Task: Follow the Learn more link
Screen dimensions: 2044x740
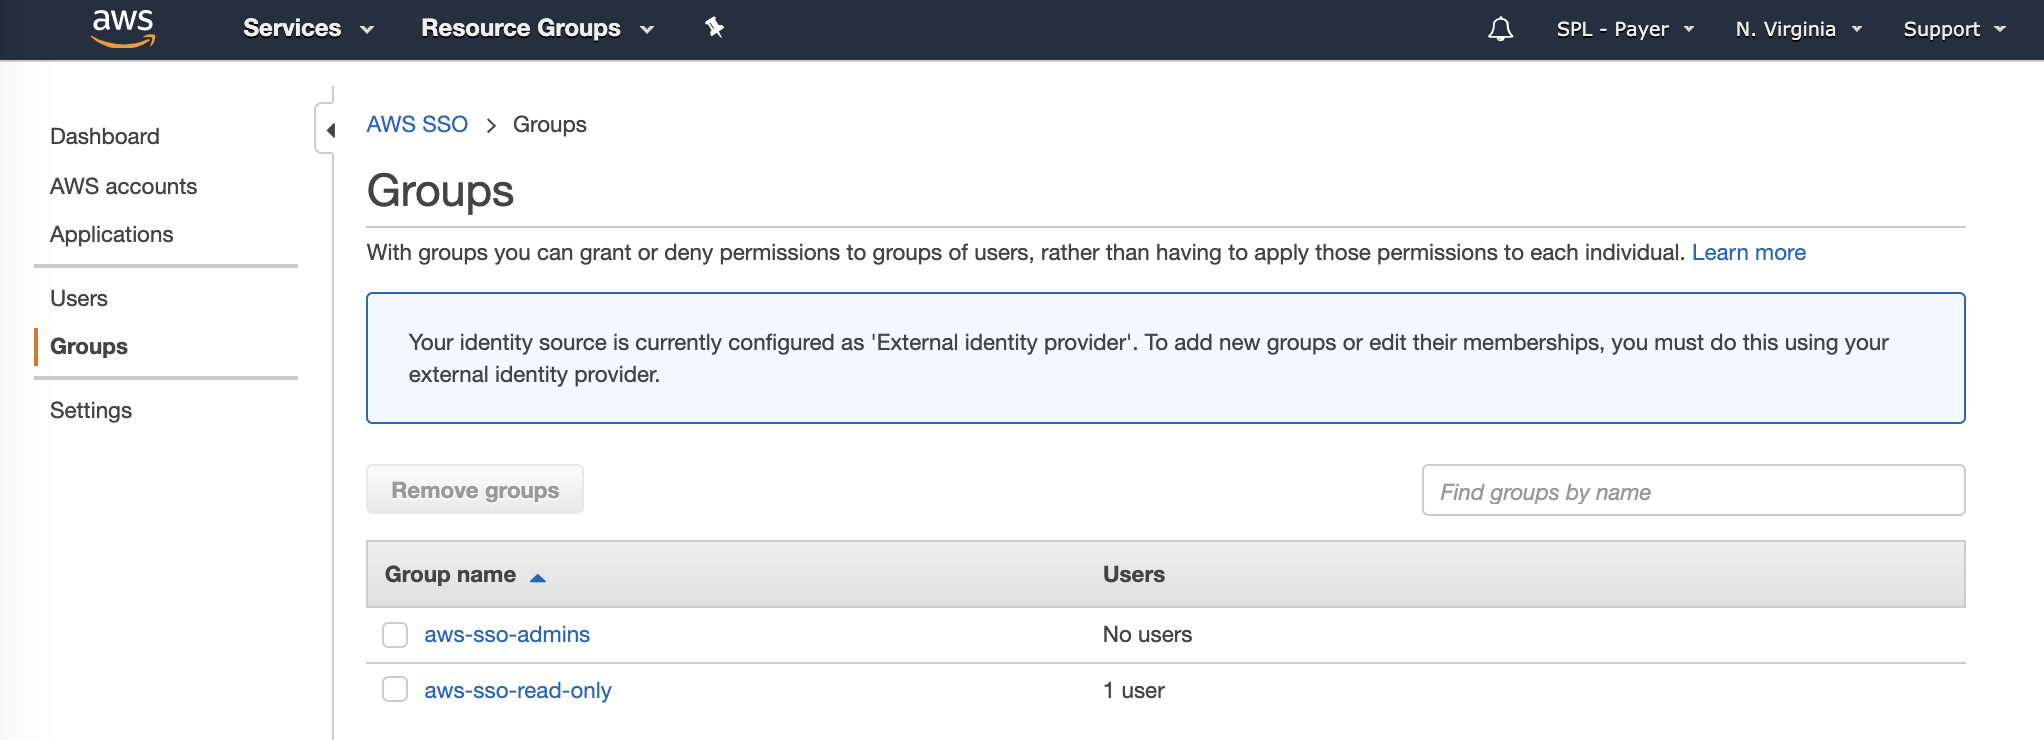Action: pyautogui.click(x=1749, y=252)
